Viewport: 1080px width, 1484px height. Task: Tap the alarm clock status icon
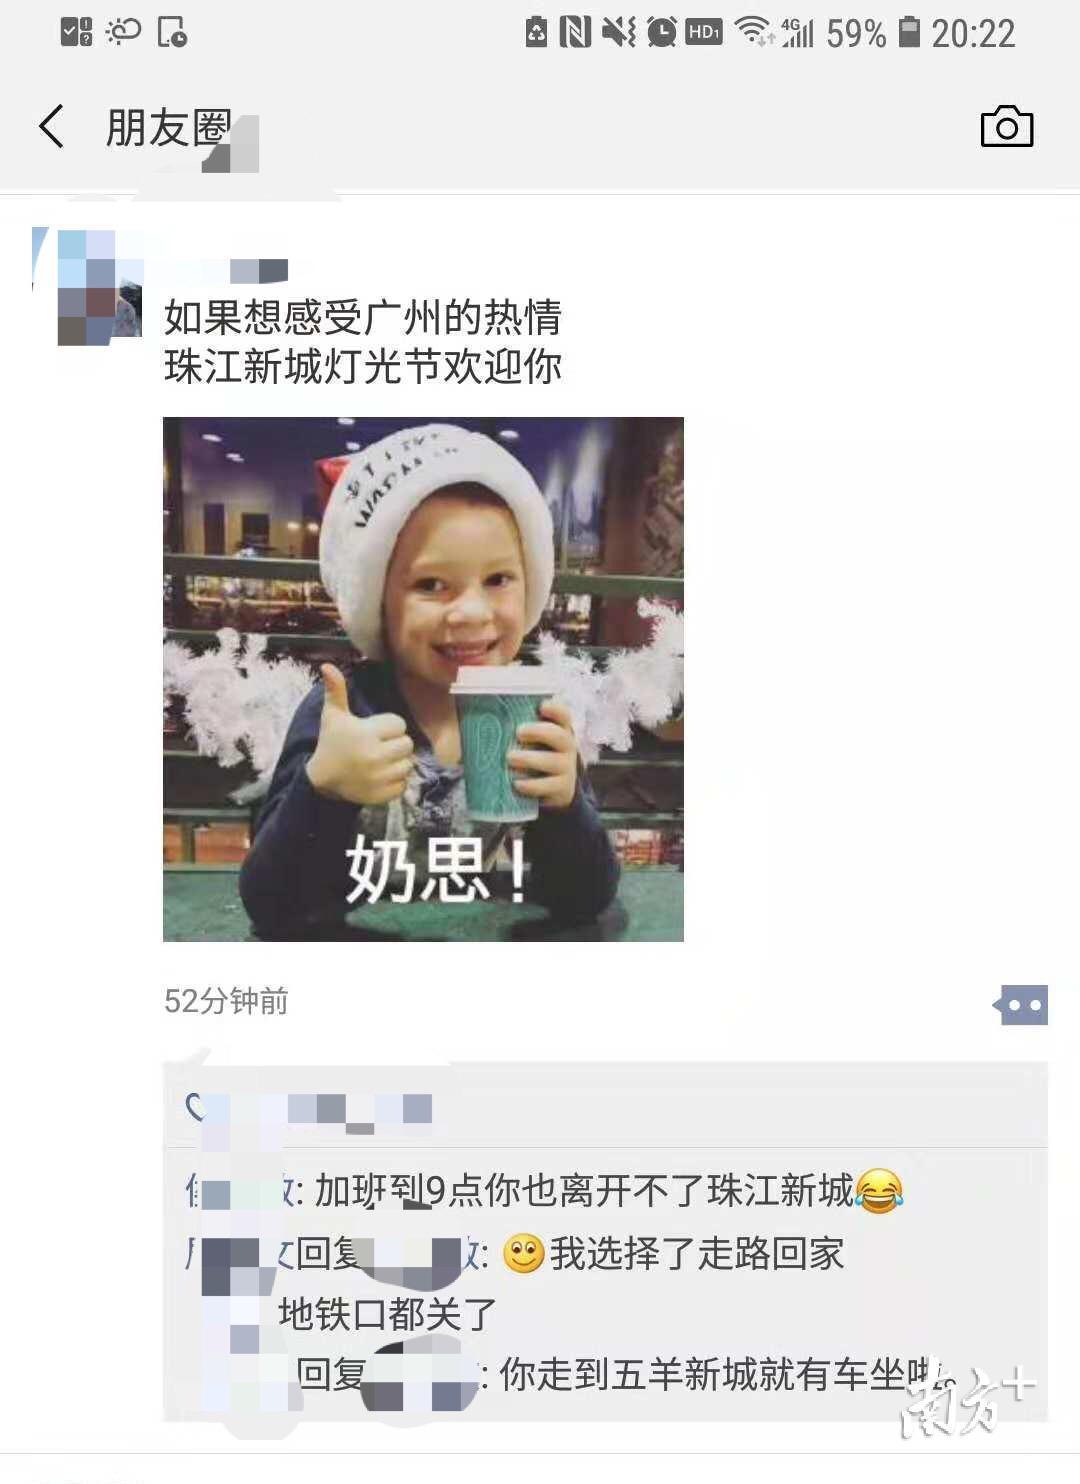[x=661, y=33]
